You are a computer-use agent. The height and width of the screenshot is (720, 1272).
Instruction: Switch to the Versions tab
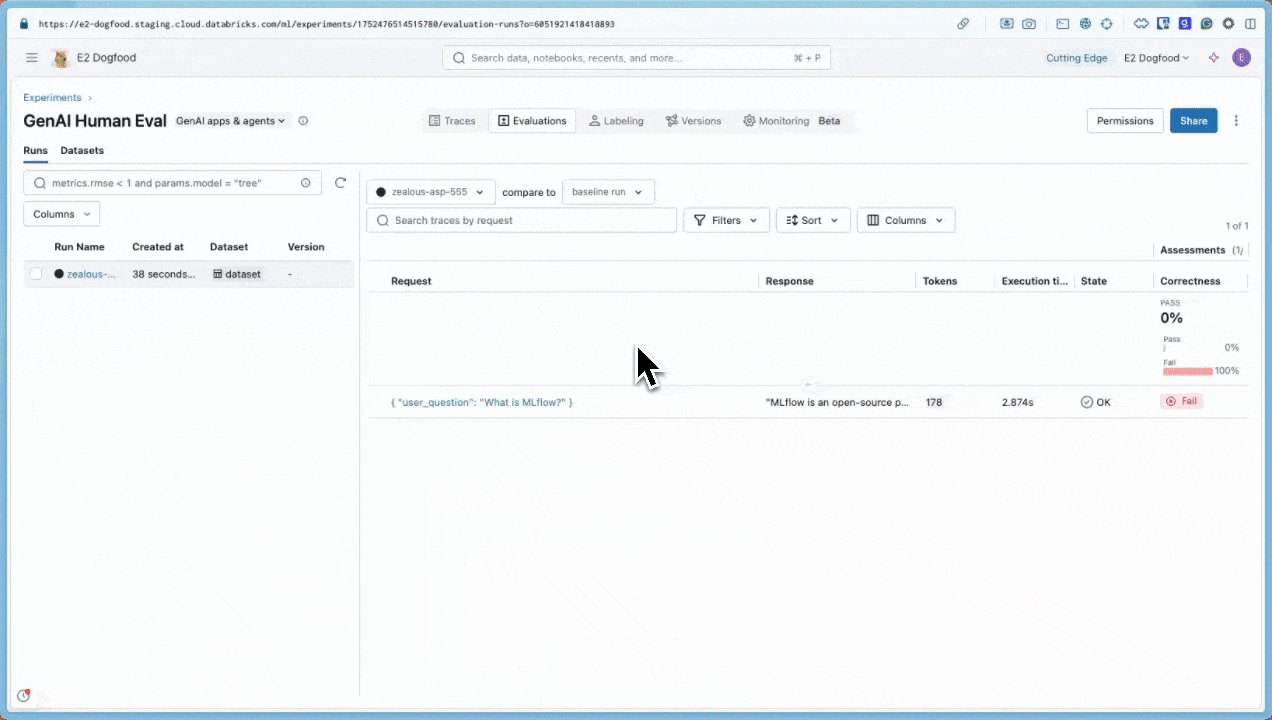[693, 121]
